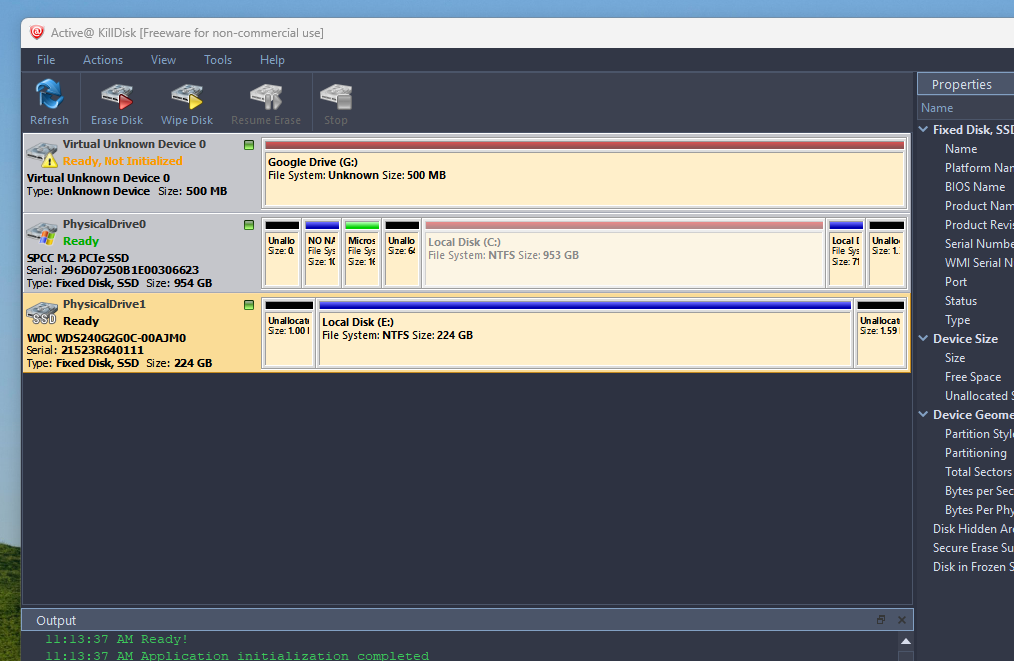Click the Resume Erase toolbar icon
1014x661 pixels.
tap(265, 96)
